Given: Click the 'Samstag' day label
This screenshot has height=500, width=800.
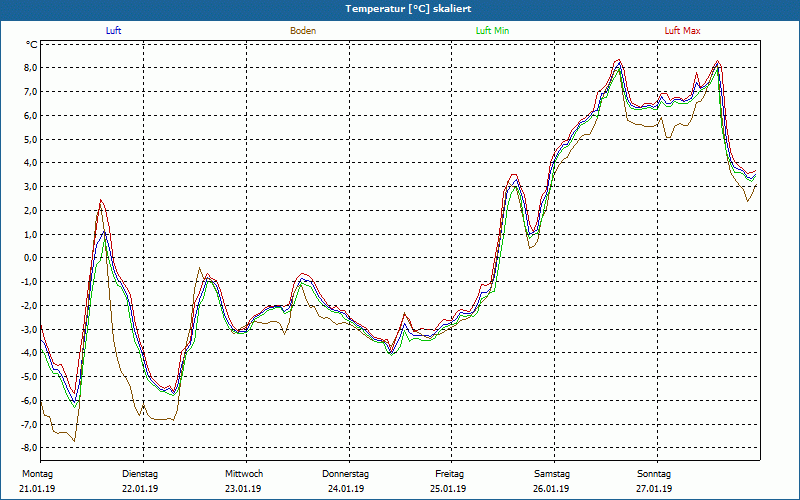Looking at the screenshot, I should point(552,474).
